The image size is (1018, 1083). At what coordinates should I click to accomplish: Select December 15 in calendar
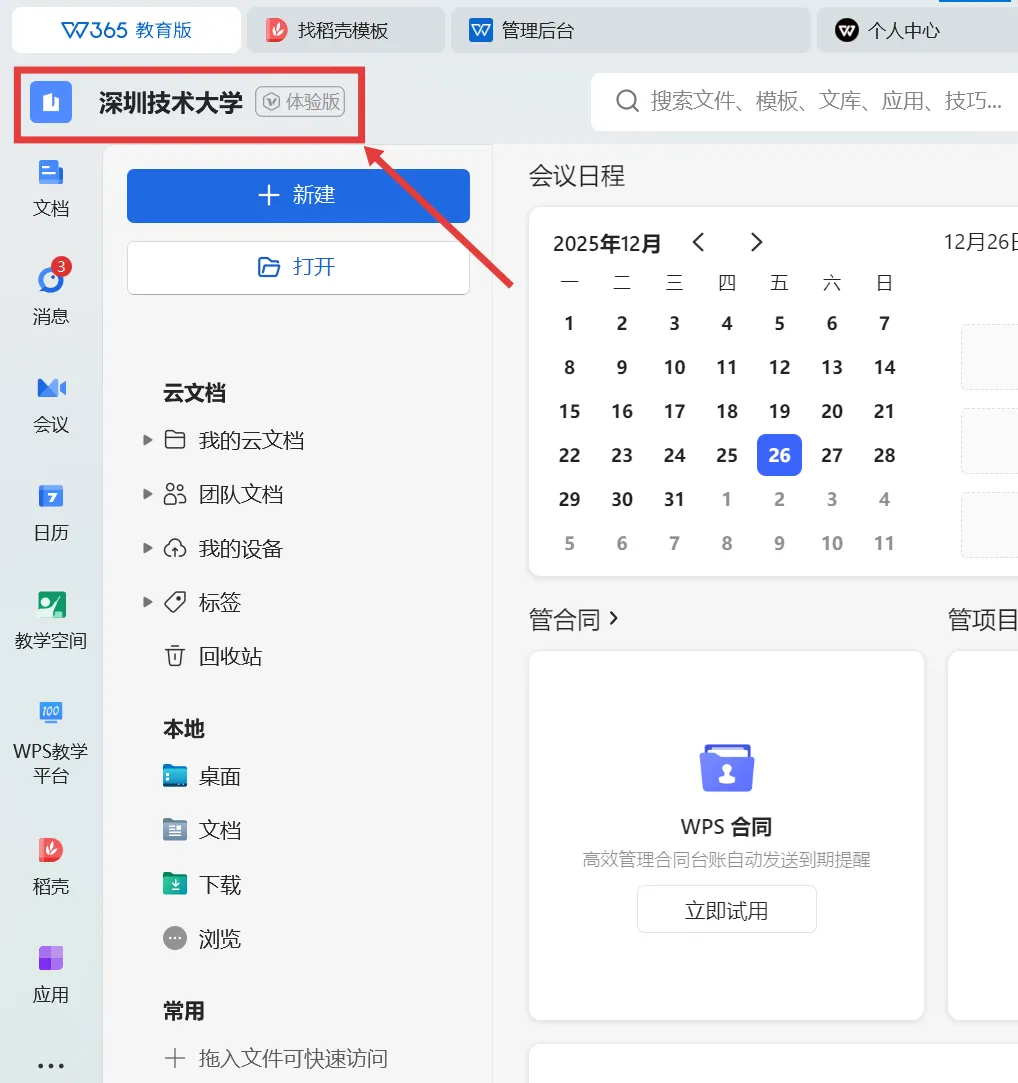[x=569, y=411]
